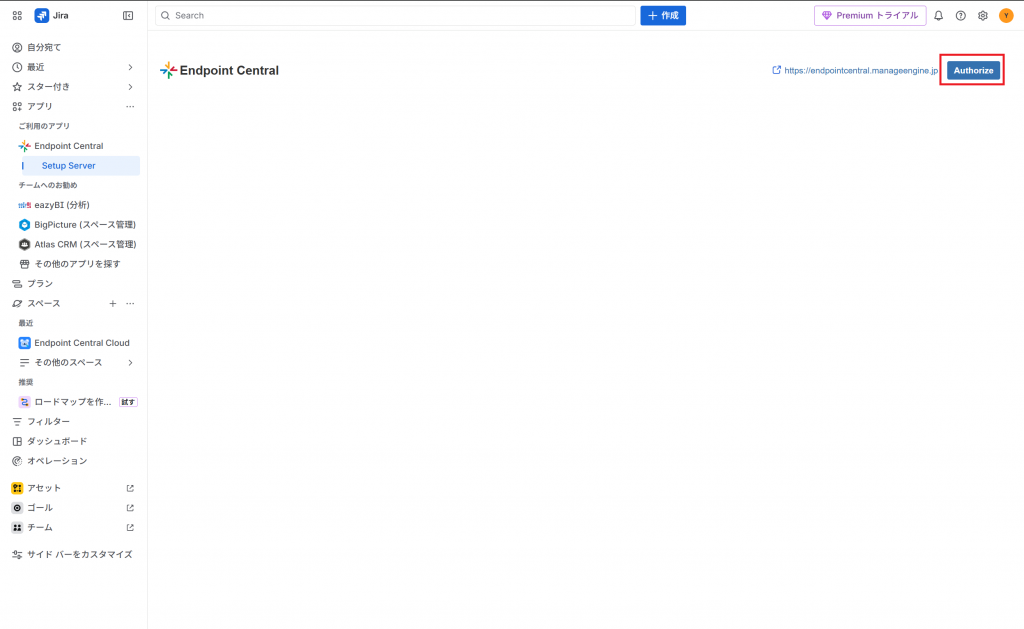Click the external link icon next to チーム
This screenshot has width=1024, height=629.
[x=130, y=527]
